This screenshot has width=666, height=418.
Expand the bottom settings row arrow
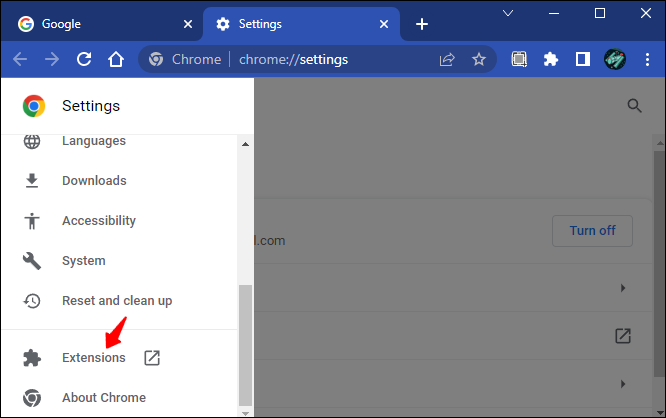[623, 384]
